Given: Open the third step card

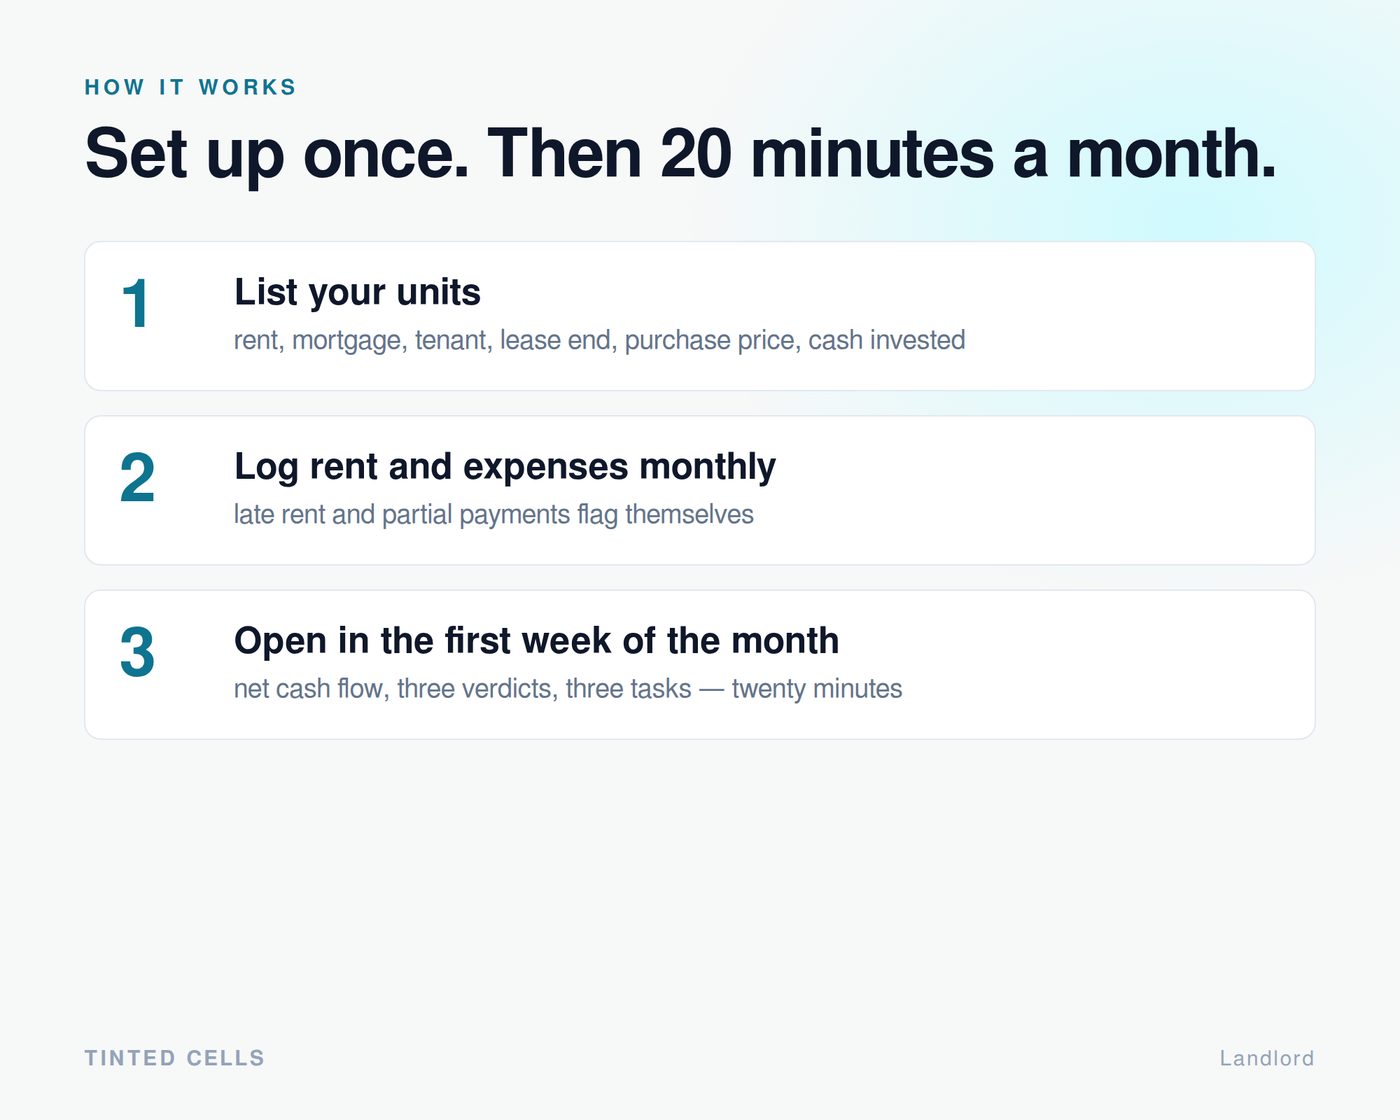Looking at the screenshot, I should point(699,665).
